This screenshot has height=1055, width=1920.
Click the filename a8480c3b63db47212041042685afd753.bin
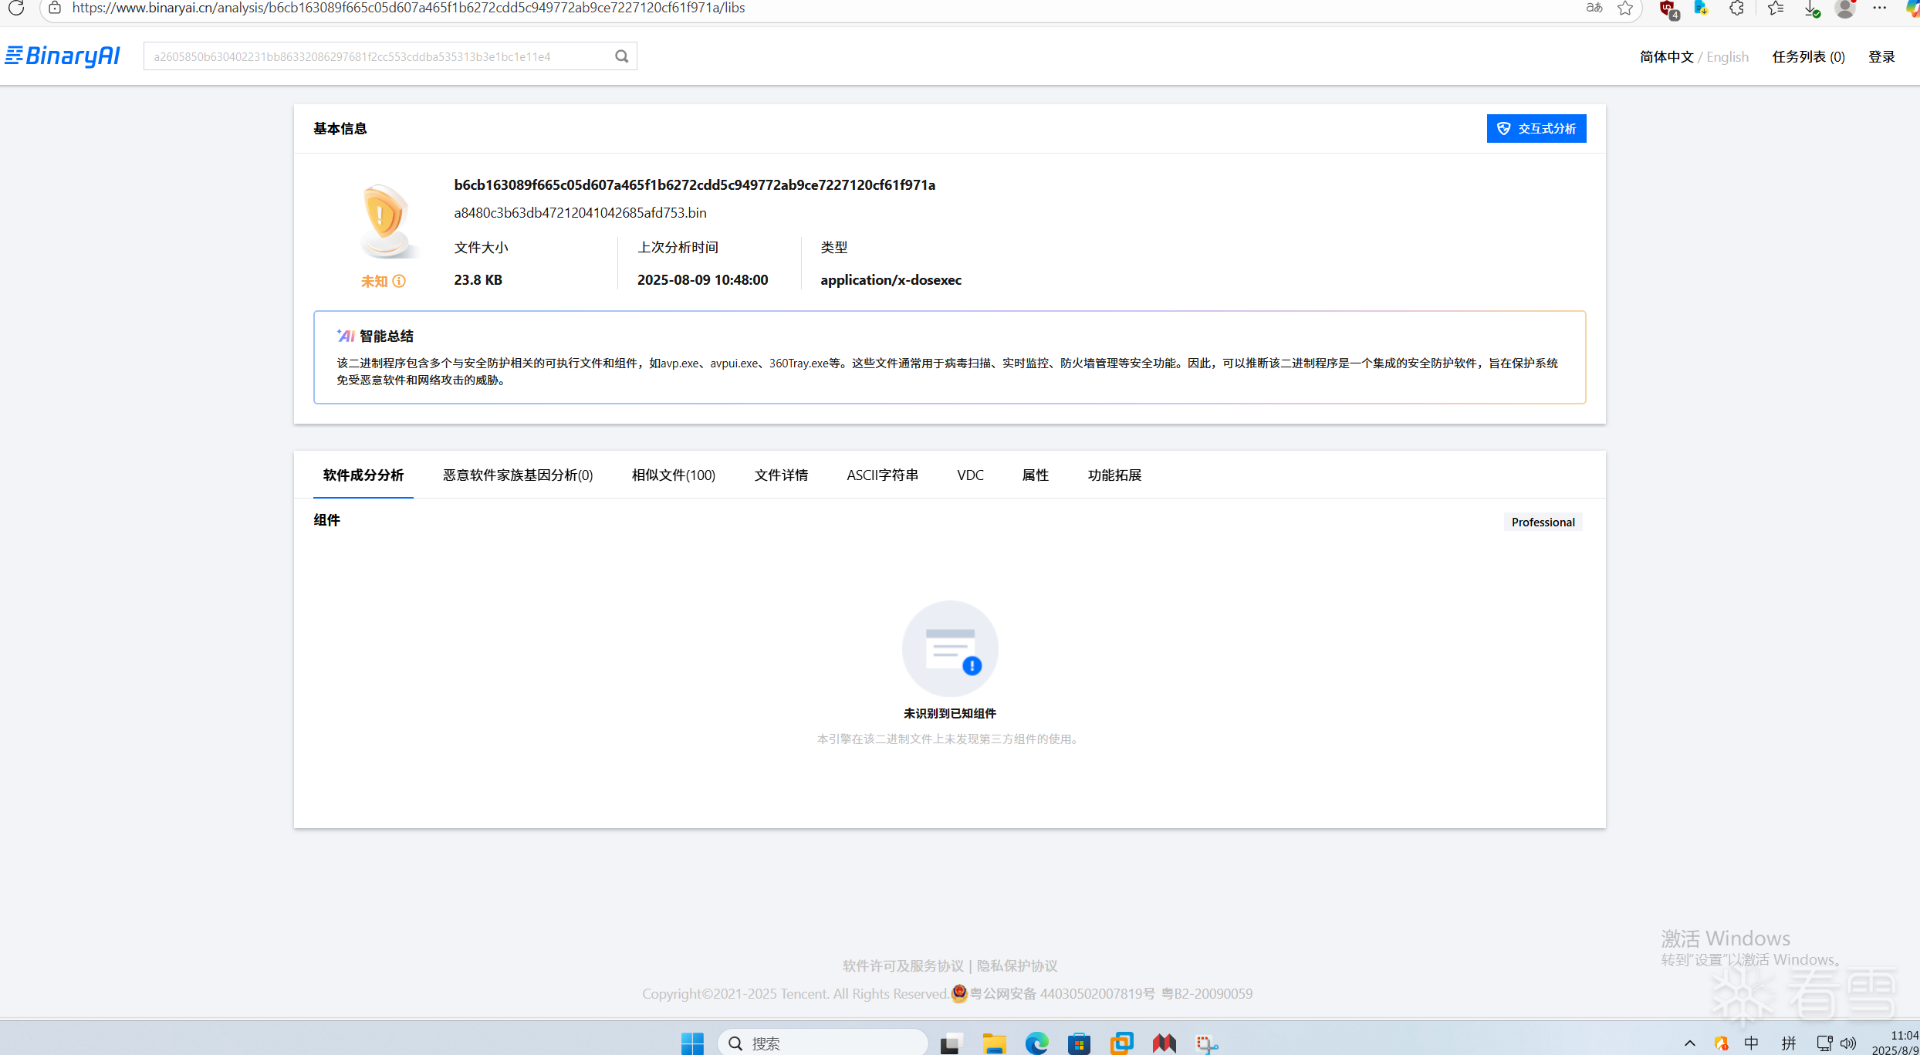click(580, 213)
